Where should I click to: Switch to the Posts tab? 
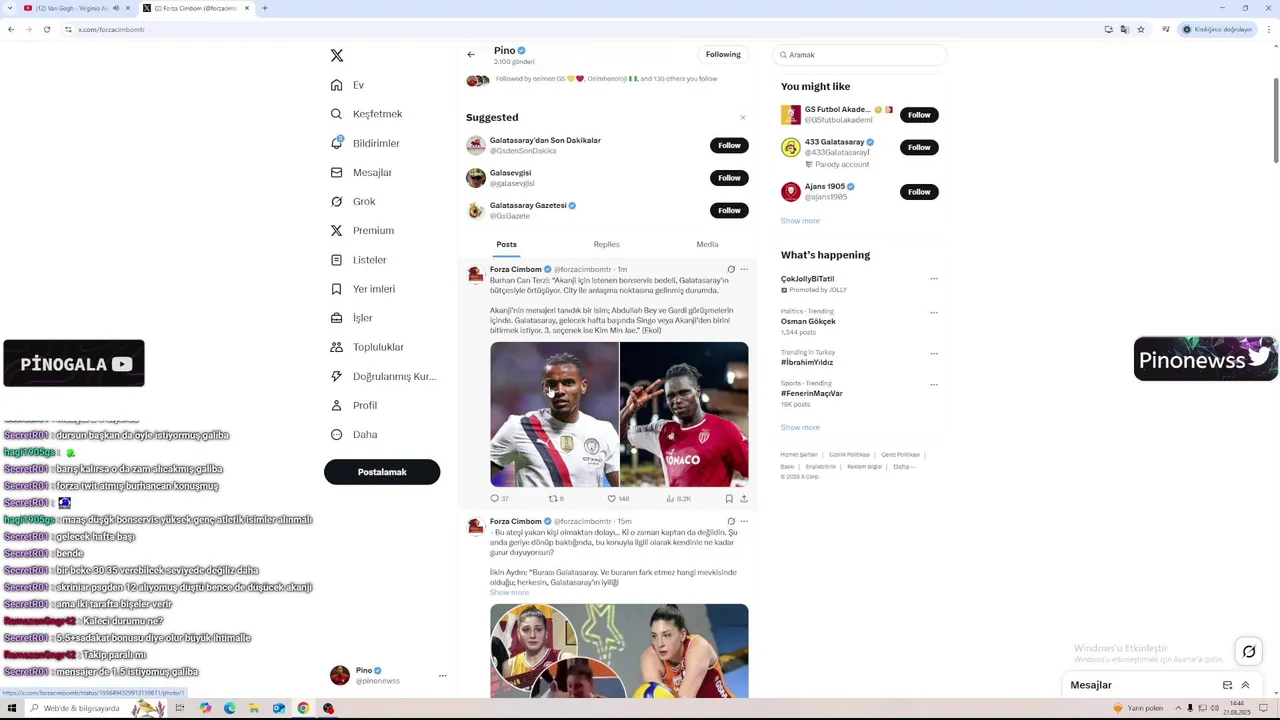[506, 244]
